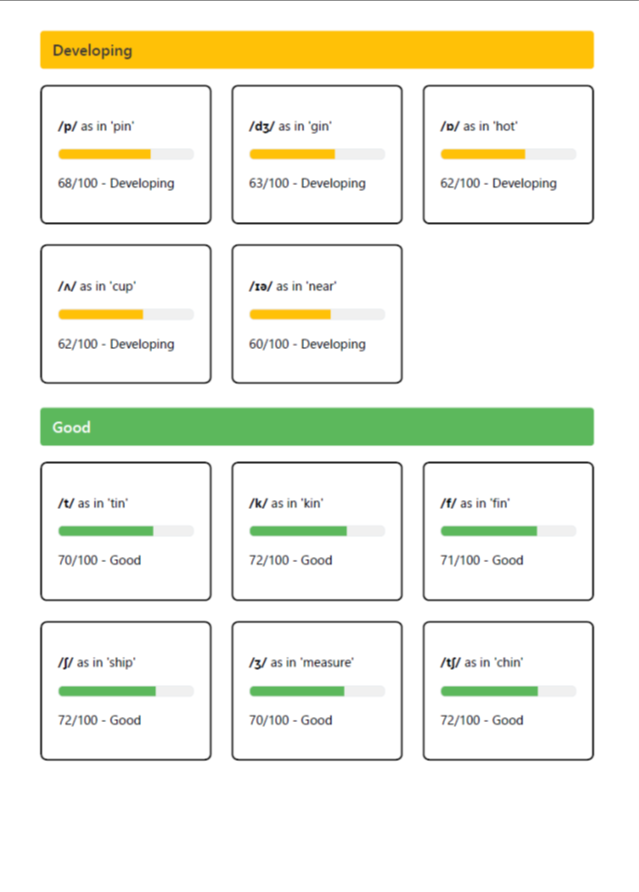Select the /f/ as in 'fin' card
This screenshot has width=639, height=892.
pos(508,531)
